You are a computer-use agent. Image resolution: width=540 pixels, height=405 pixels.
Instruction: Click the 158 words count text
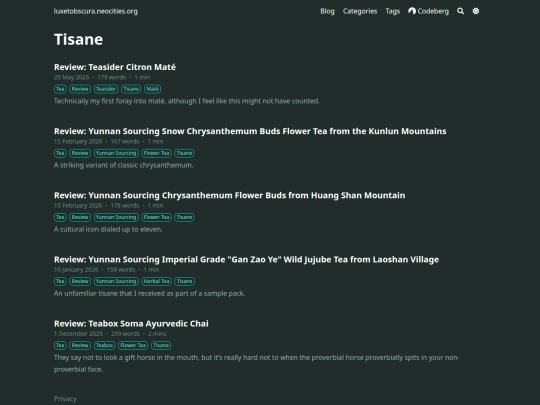tap(121, 269)
